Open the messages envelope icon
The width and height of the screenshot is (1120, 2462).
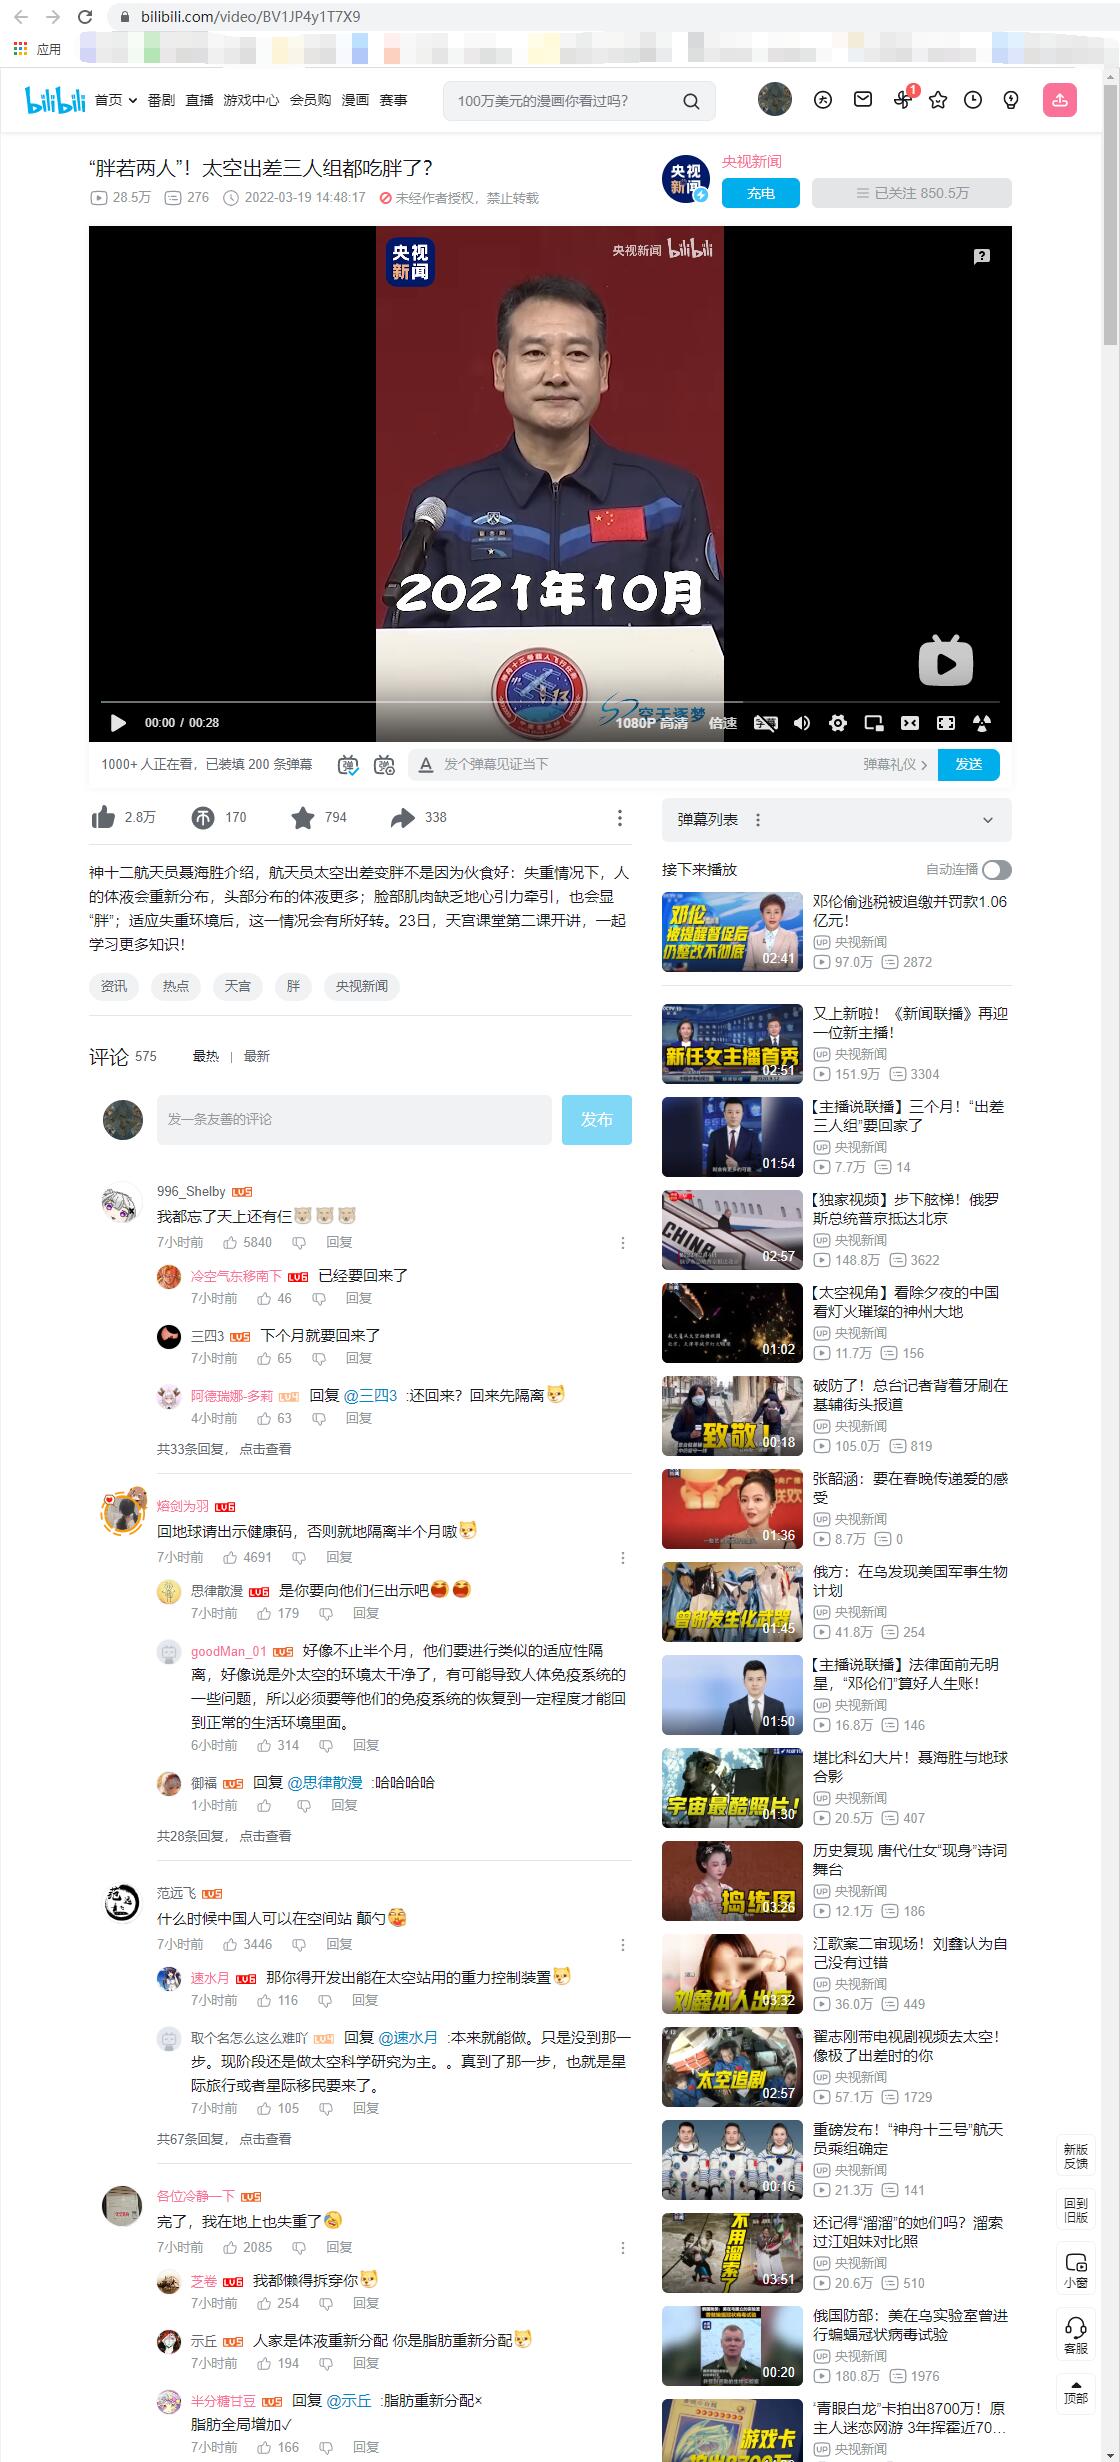pos(862,100)
